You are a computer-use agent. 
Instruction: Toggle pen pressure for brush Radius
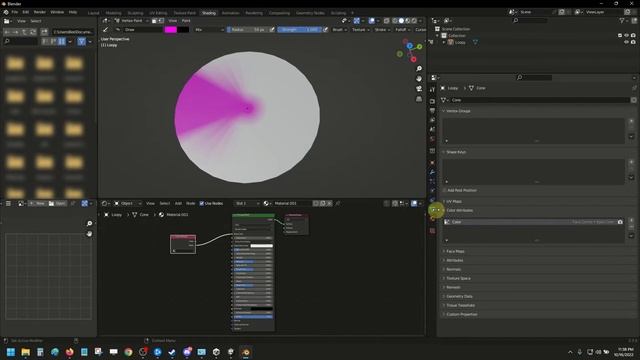(x=272, y=29)
